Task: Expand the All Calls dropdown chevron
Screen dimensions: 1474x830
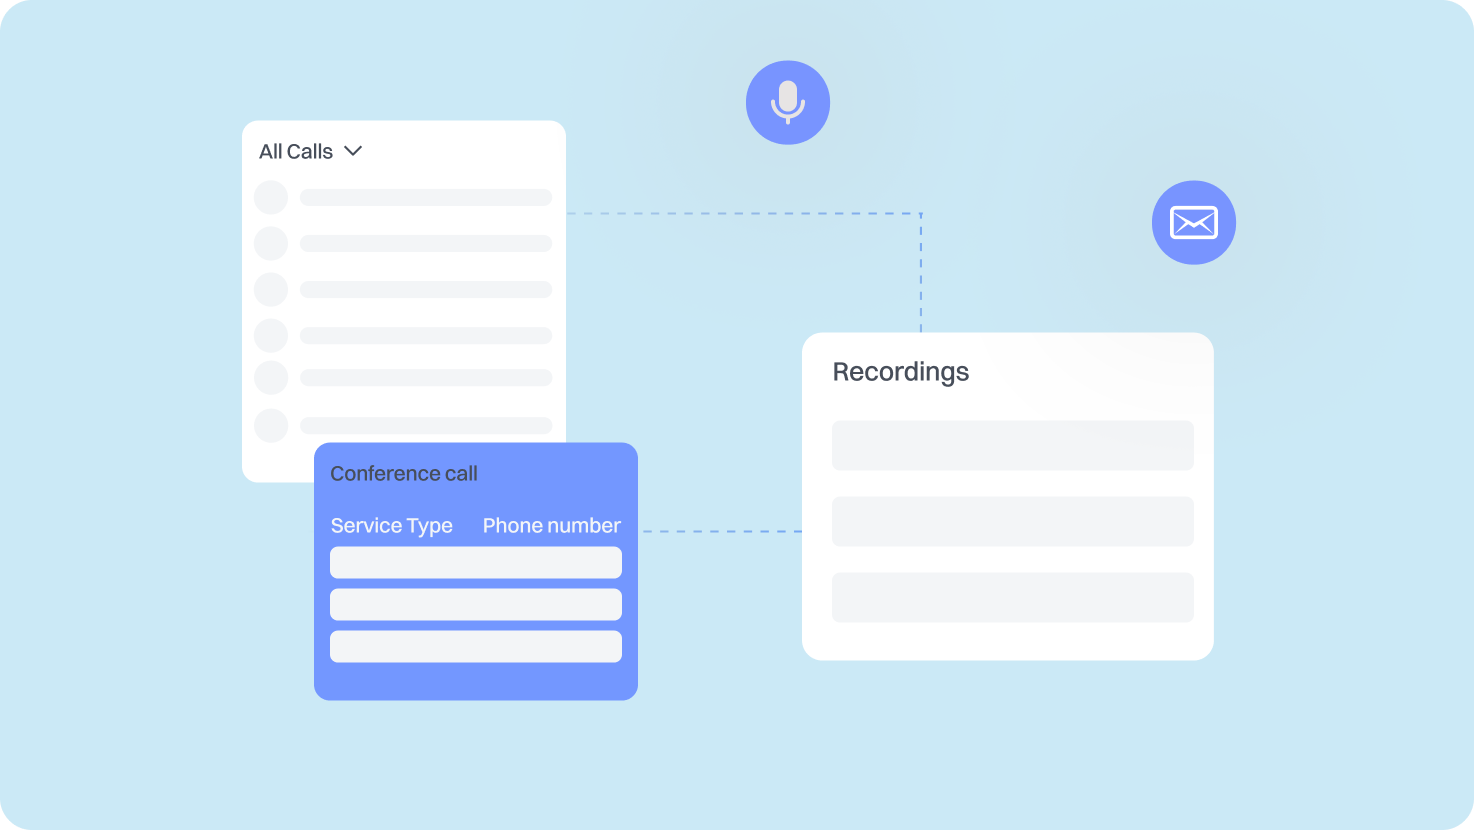Action: point(353,151)
